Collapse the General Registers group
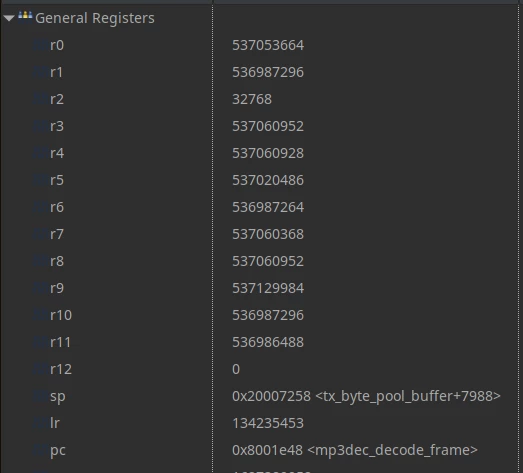Screen dimensions: 523x473 (x=9, y=18)
